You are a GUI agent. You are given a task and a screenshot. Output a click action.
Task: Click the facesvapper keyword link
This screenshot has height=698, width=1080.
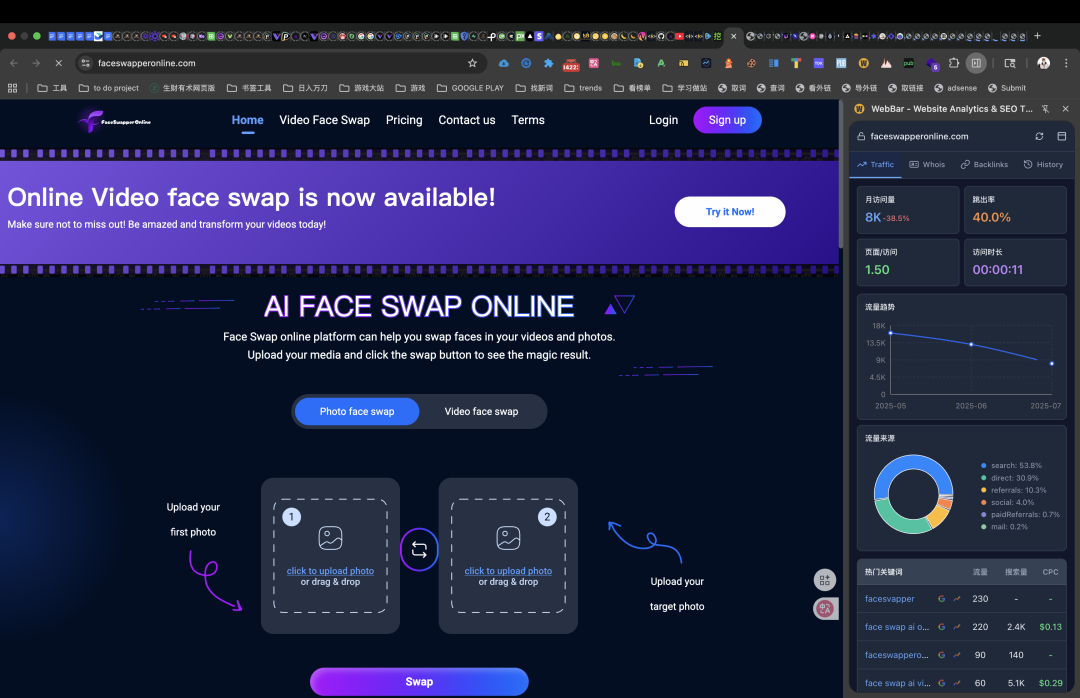pyautogui.click(x=890, y=599)
